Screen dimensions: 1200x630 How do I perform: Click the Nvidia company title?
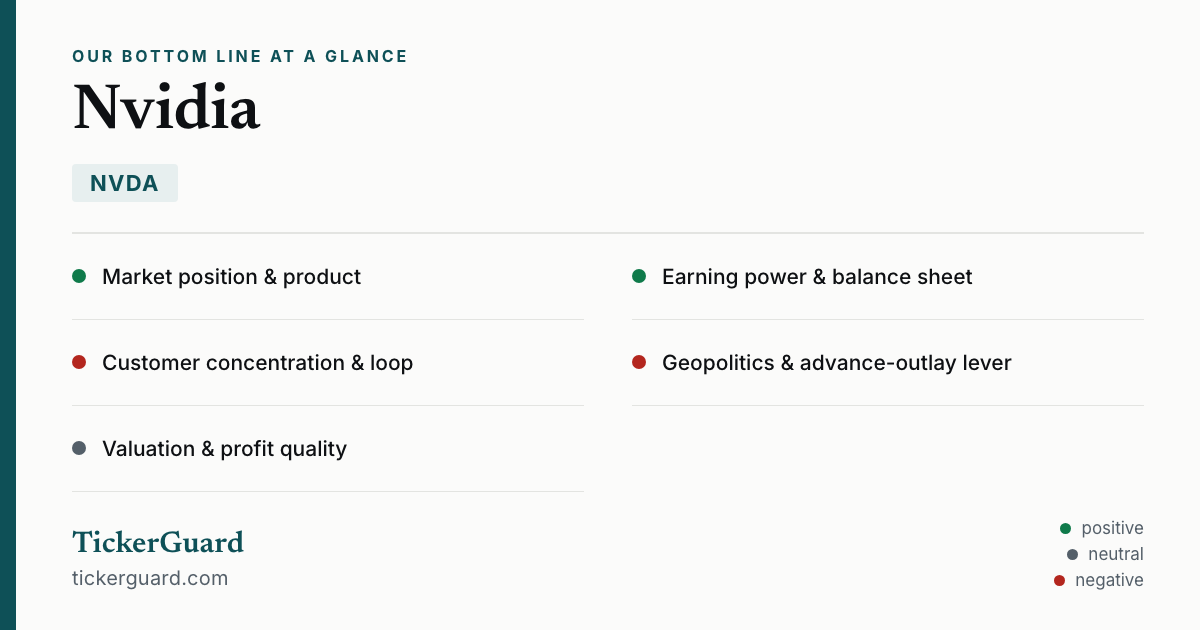tap(166, 108)
